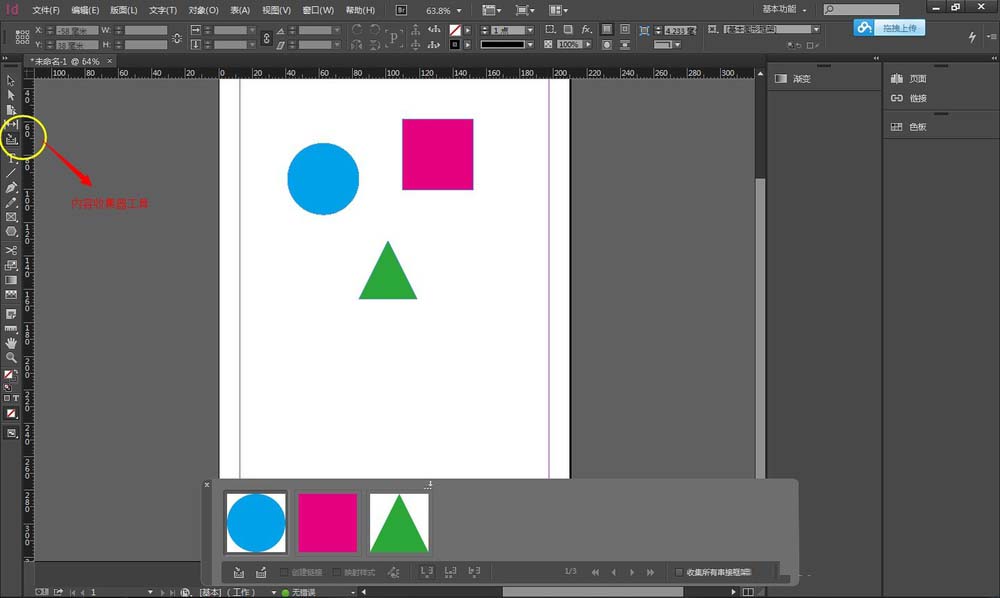Open the stroke weight dropdown
The width and height of the screenshot is (1000, 598).
[x=529, y=30]
